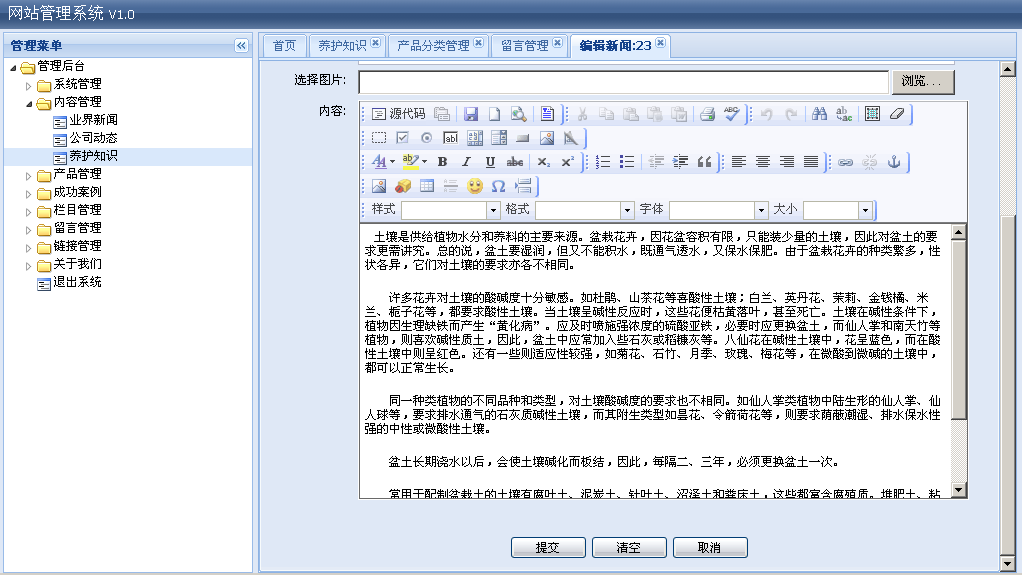
Task: Expand the 产品管理 tree folder
Action: click(30, 174)
